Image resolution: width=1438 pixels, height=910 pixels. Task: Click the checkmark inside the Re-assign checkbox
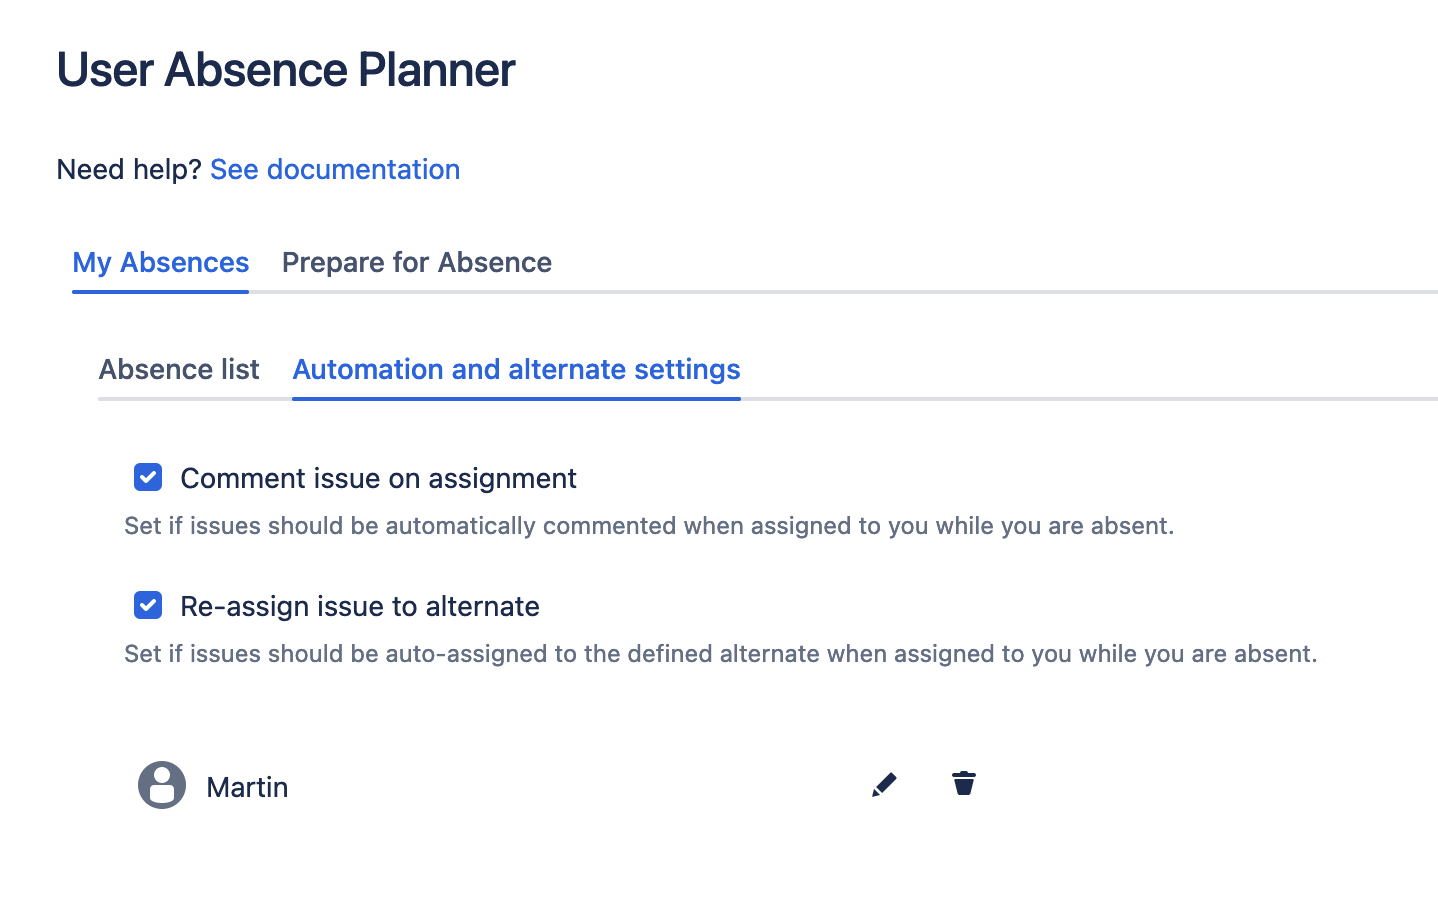[148, 606]
